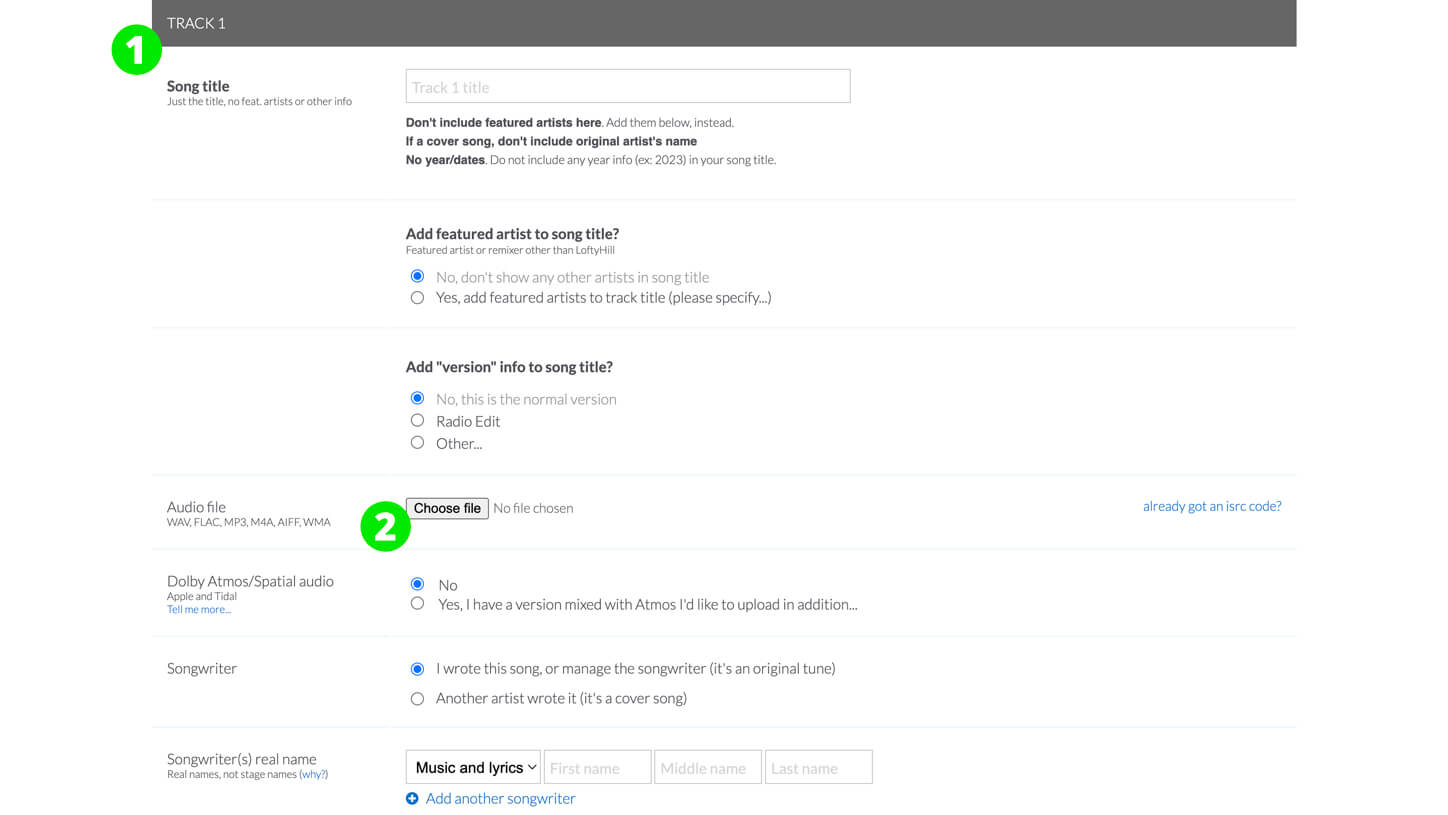Click the songwriter Middle name field
The height and width of the screenshot is (815, 1448).
tap(708, 767)
